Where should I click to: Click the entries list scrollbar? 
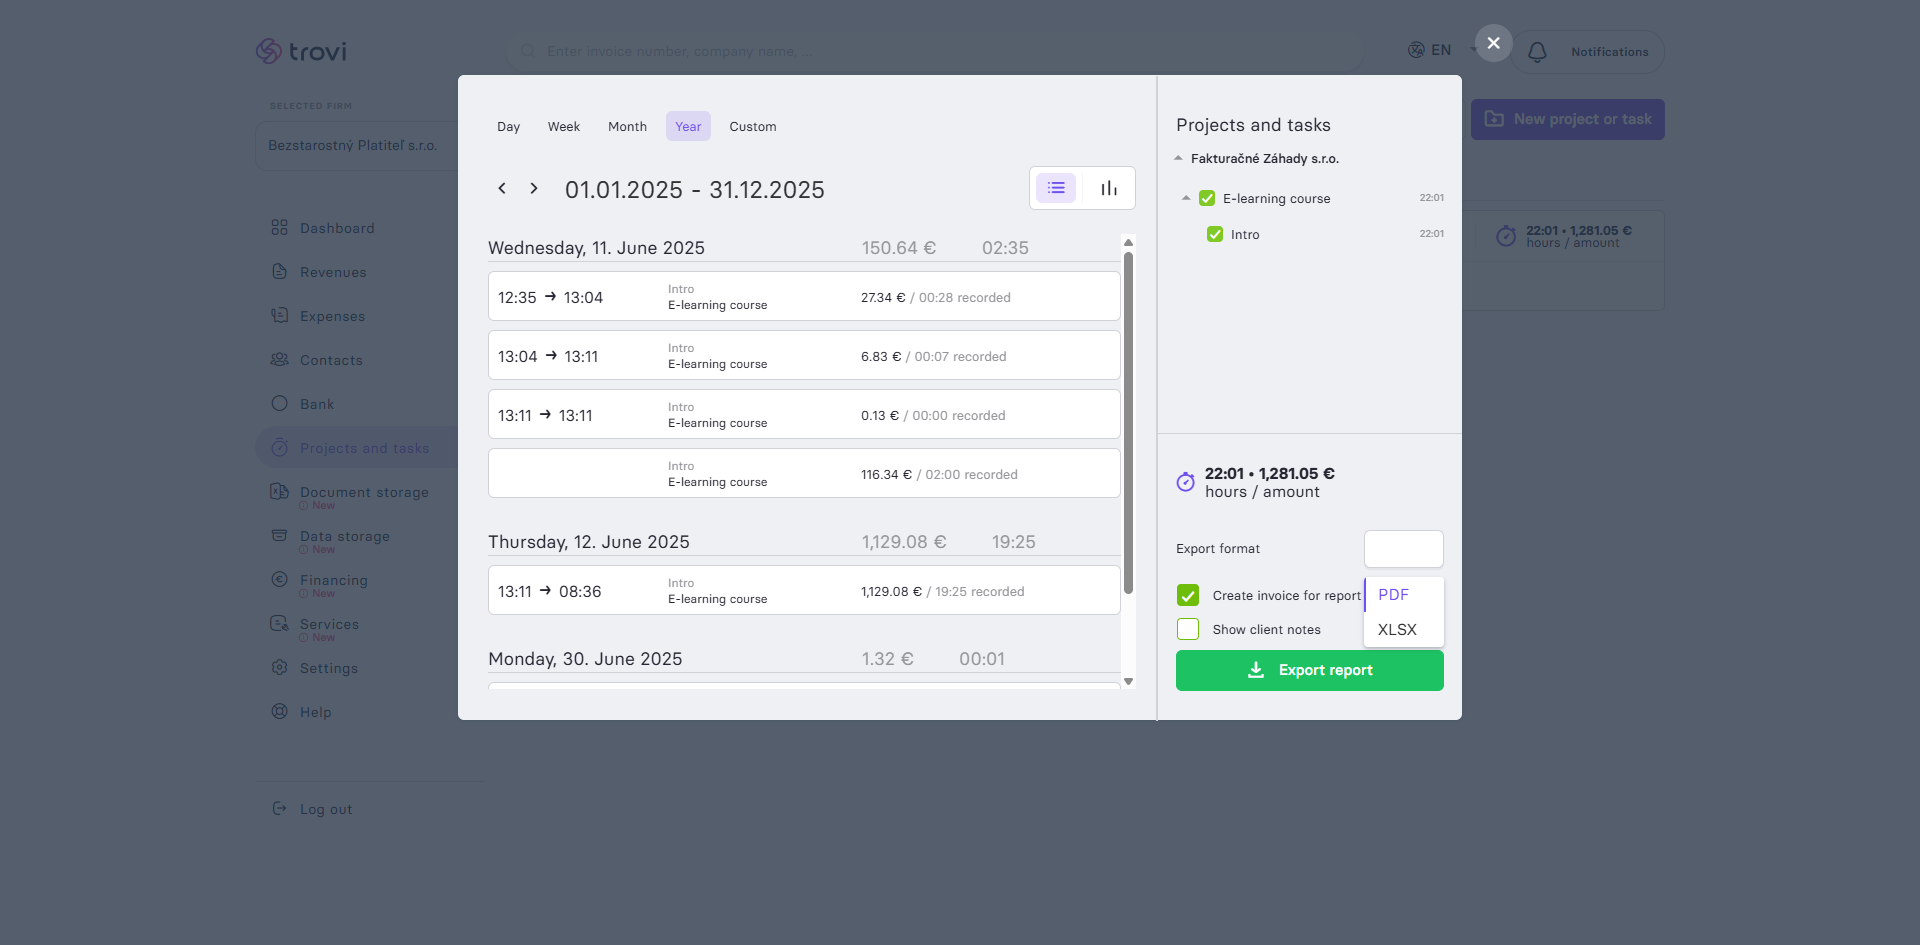(1128, 422)
